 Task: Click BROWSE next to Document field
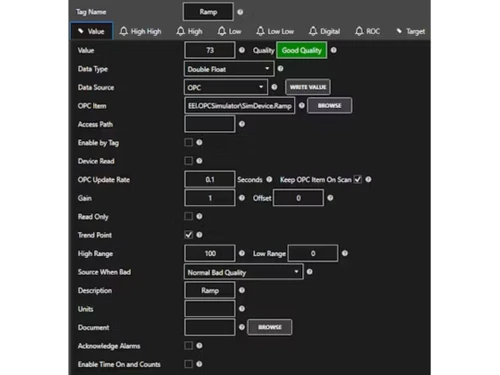pyautogui.click(x=270, y=327)
